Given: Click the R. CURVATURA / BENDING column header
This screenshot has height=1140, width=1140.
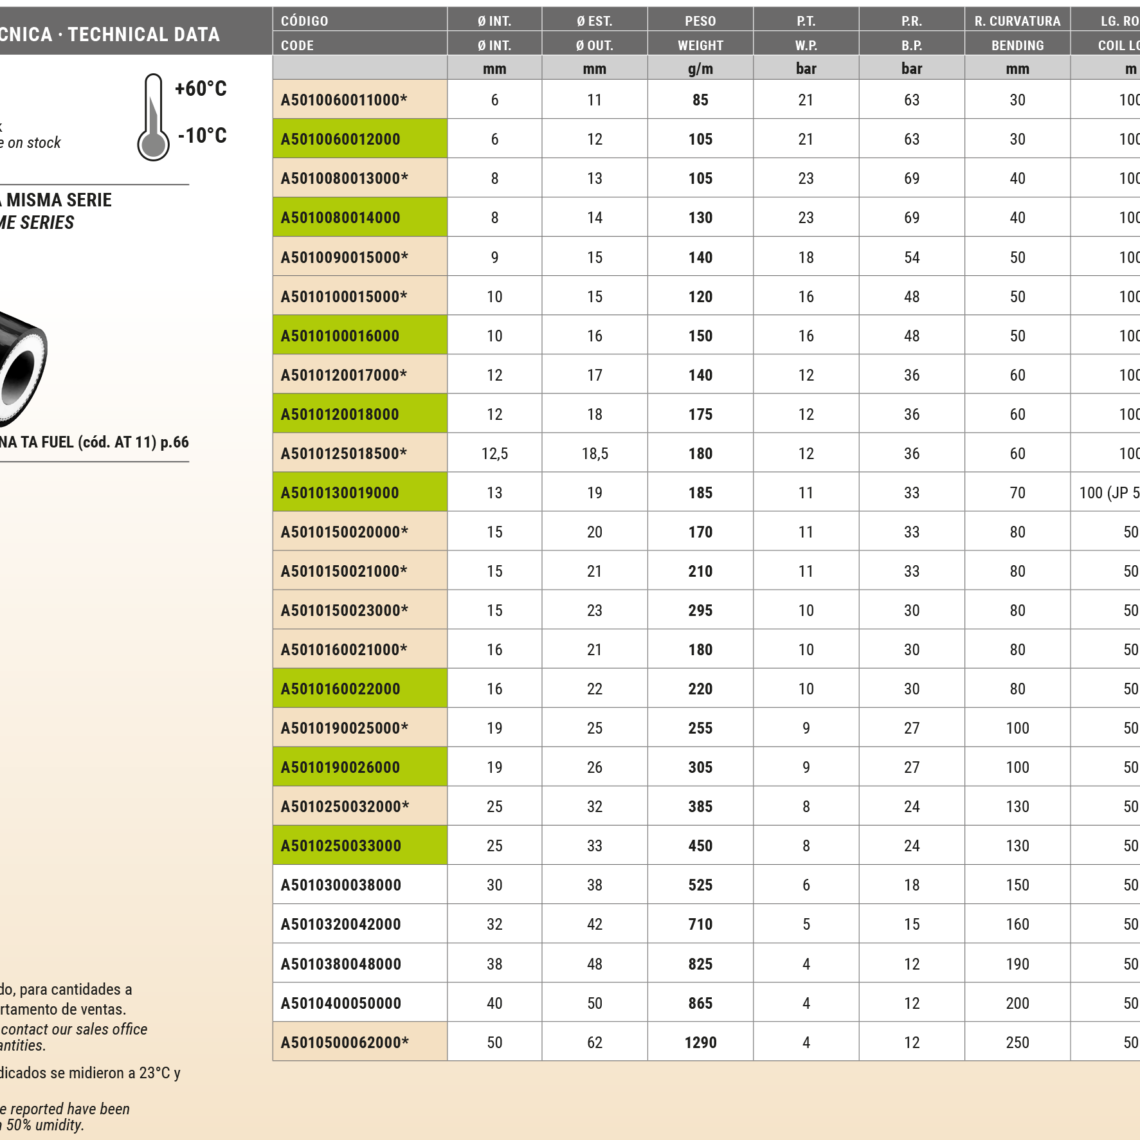Looking at the screenshot, I should 1017,32.
